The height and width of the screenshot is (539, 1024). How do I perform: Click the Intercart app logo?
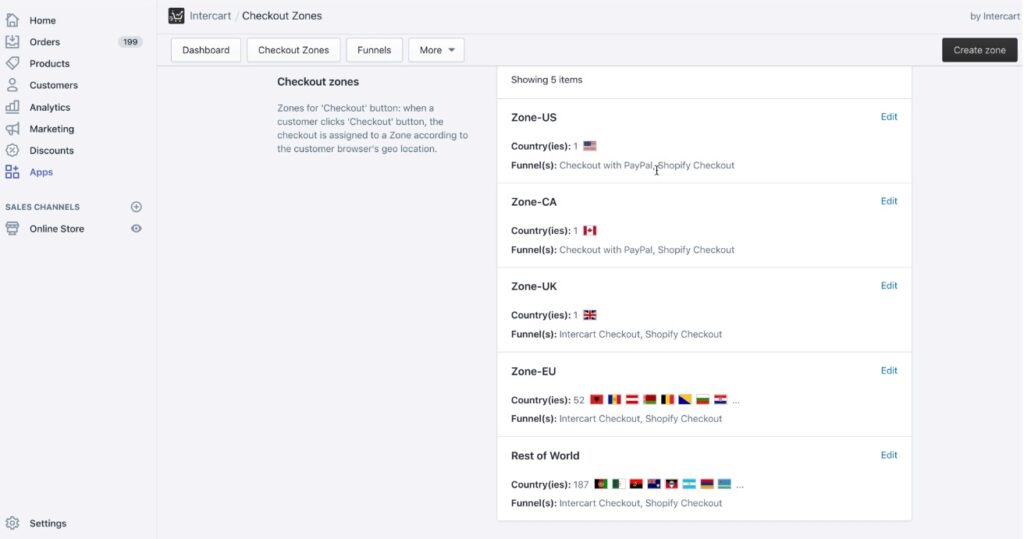pos(176,16)
